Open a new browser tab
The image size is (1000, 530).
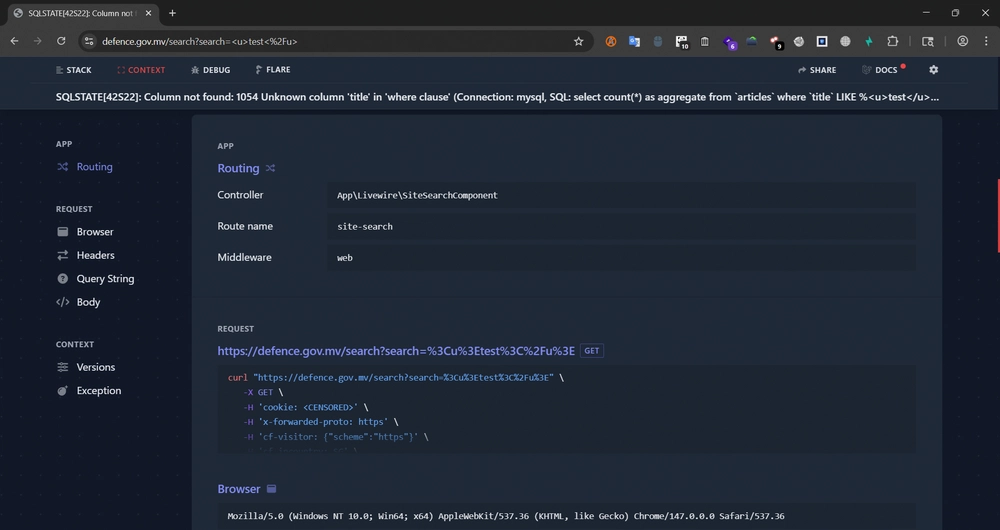(172, 13)
